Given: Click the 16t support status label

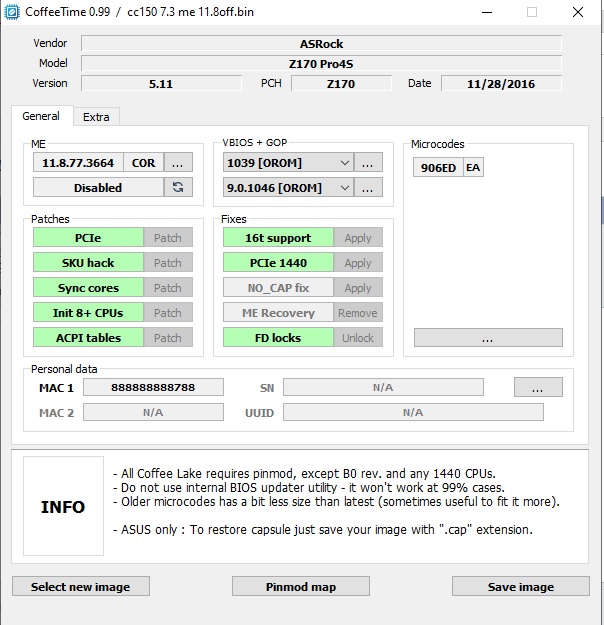Looking at the screenshot, I should (x=278, y=238).
